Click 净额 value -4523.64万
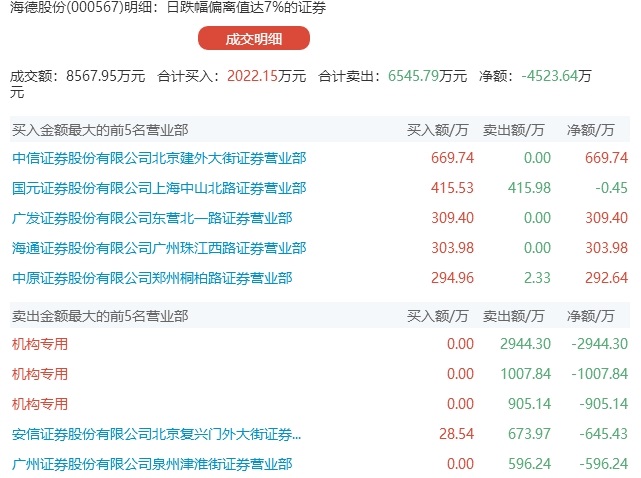This screenshot has height=478, width=641. pos(556,76)
